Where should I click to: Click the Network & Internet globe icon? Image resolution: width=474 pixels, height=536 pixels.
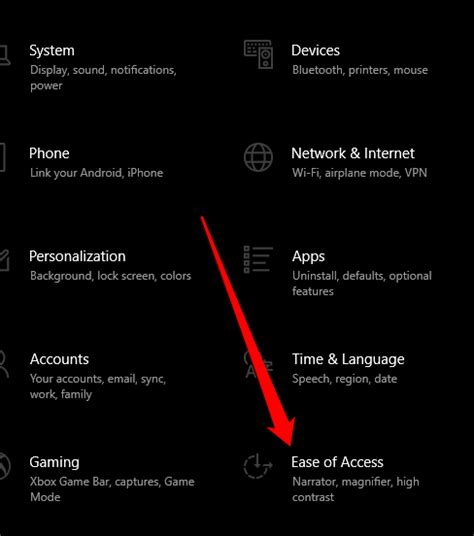coord(258,157)
